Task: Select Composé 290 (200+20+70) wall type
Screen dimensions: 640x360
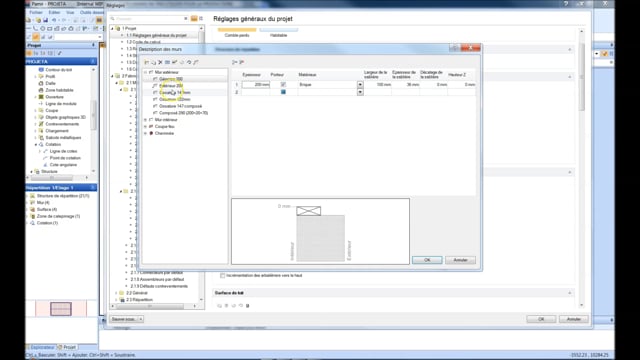Action: (x=183, y=113)
